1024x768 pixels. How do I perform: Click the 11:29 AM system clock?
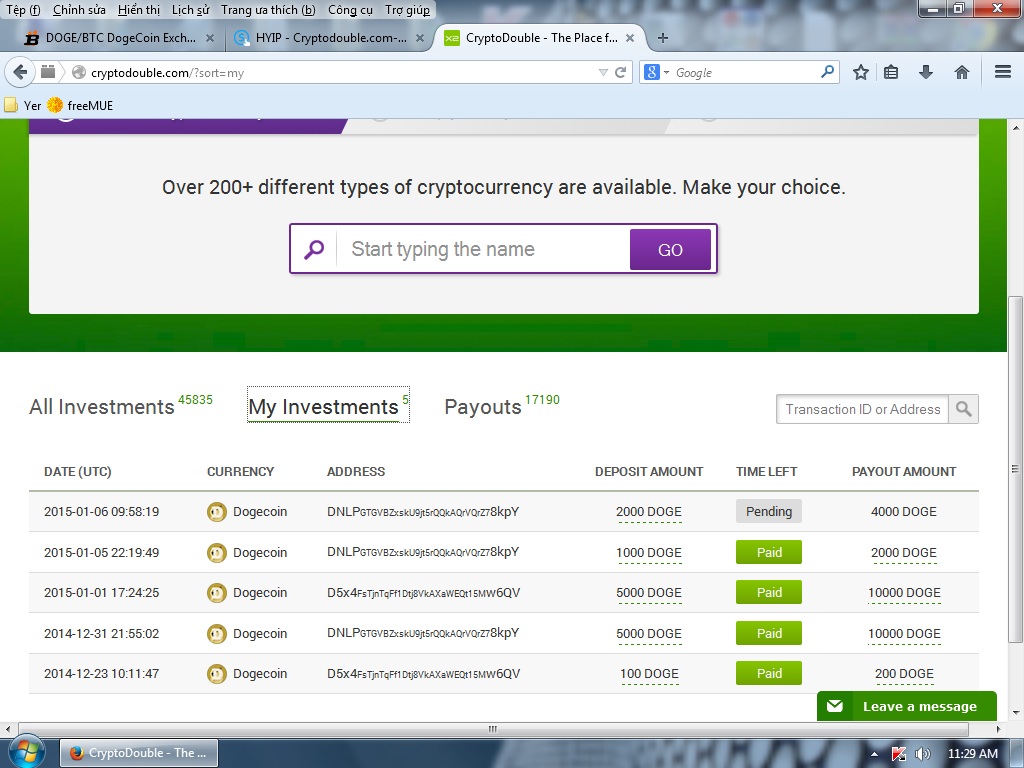[x=972, y=754]
